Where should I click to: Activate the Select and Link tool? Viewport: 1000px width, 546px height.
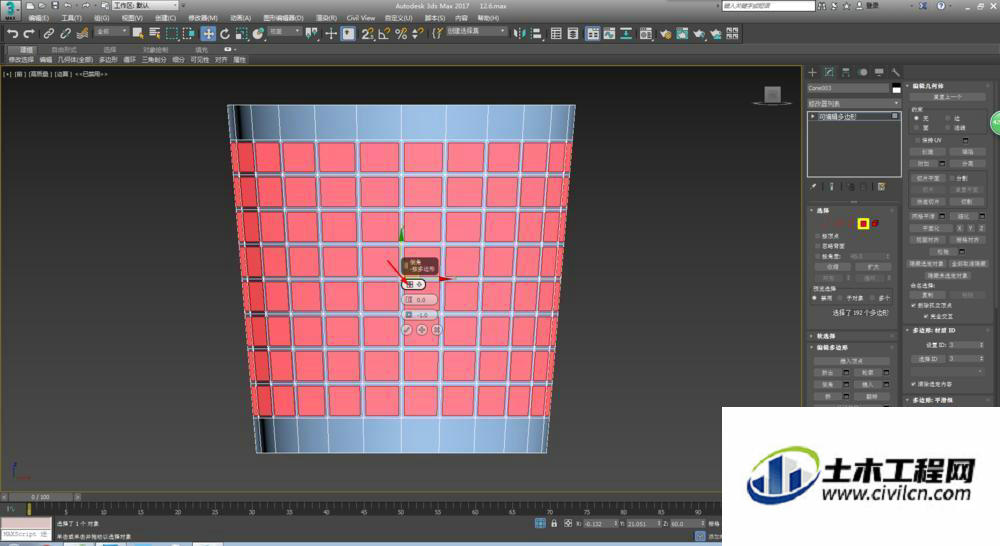48,34
